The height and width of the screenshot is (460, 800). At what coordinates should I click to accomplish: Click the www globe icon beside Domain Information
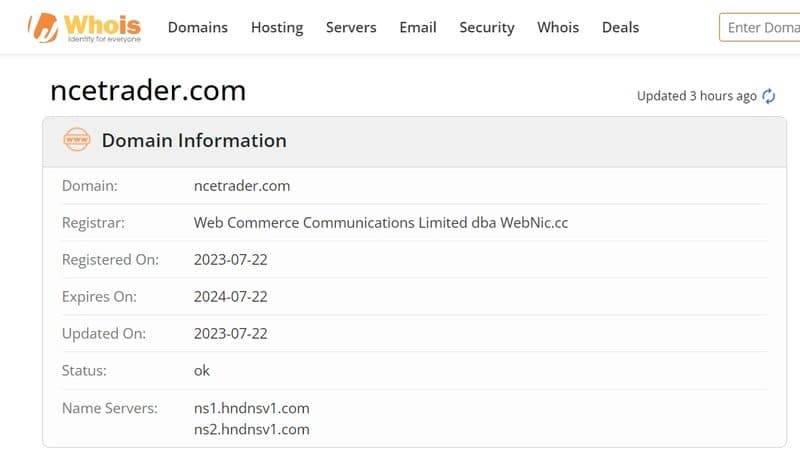click(x=77, y=140)
